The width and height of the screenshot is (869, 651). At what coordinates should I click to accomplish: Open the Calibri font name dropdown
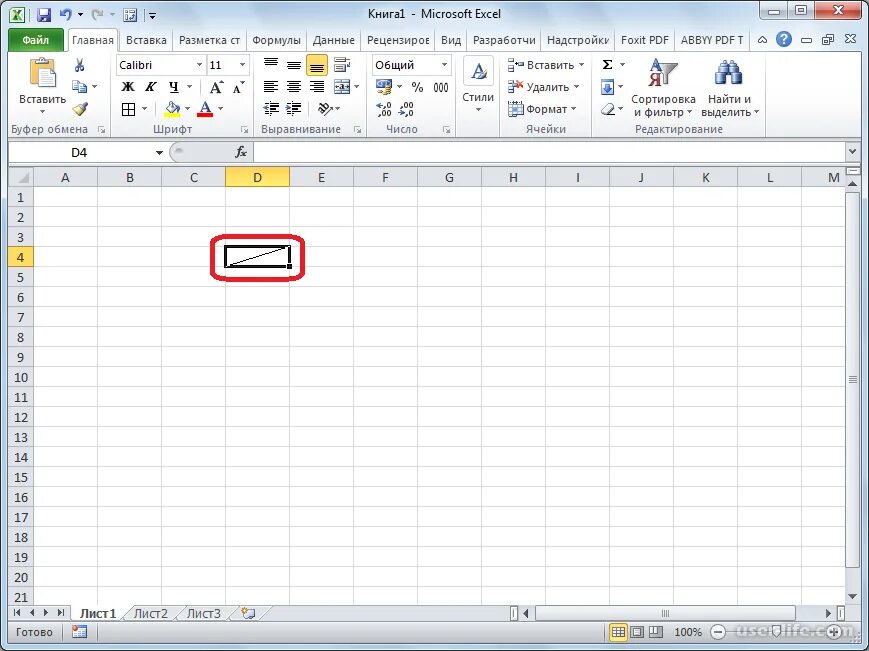(199, 65)
